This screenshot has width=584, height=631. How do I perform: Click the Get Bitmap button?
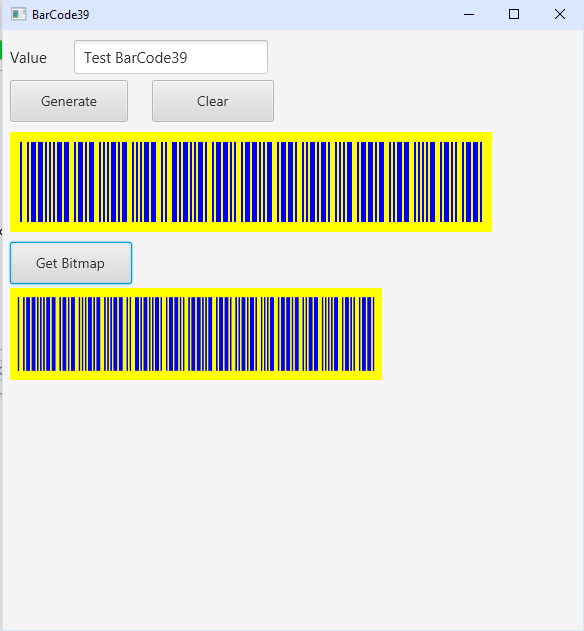click(x=71, y=263)
